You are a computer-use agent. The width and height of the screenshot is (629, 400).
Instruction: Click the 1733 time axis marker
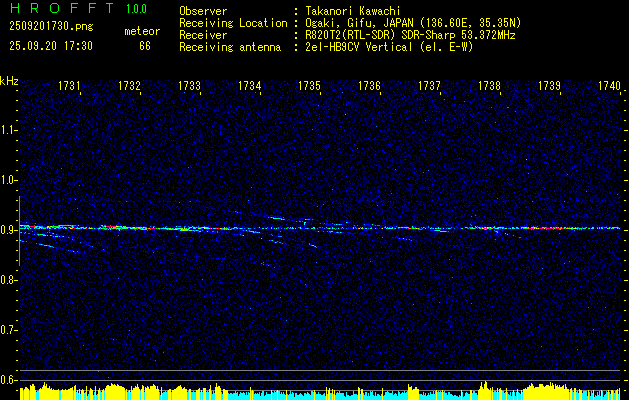point(189,85)
